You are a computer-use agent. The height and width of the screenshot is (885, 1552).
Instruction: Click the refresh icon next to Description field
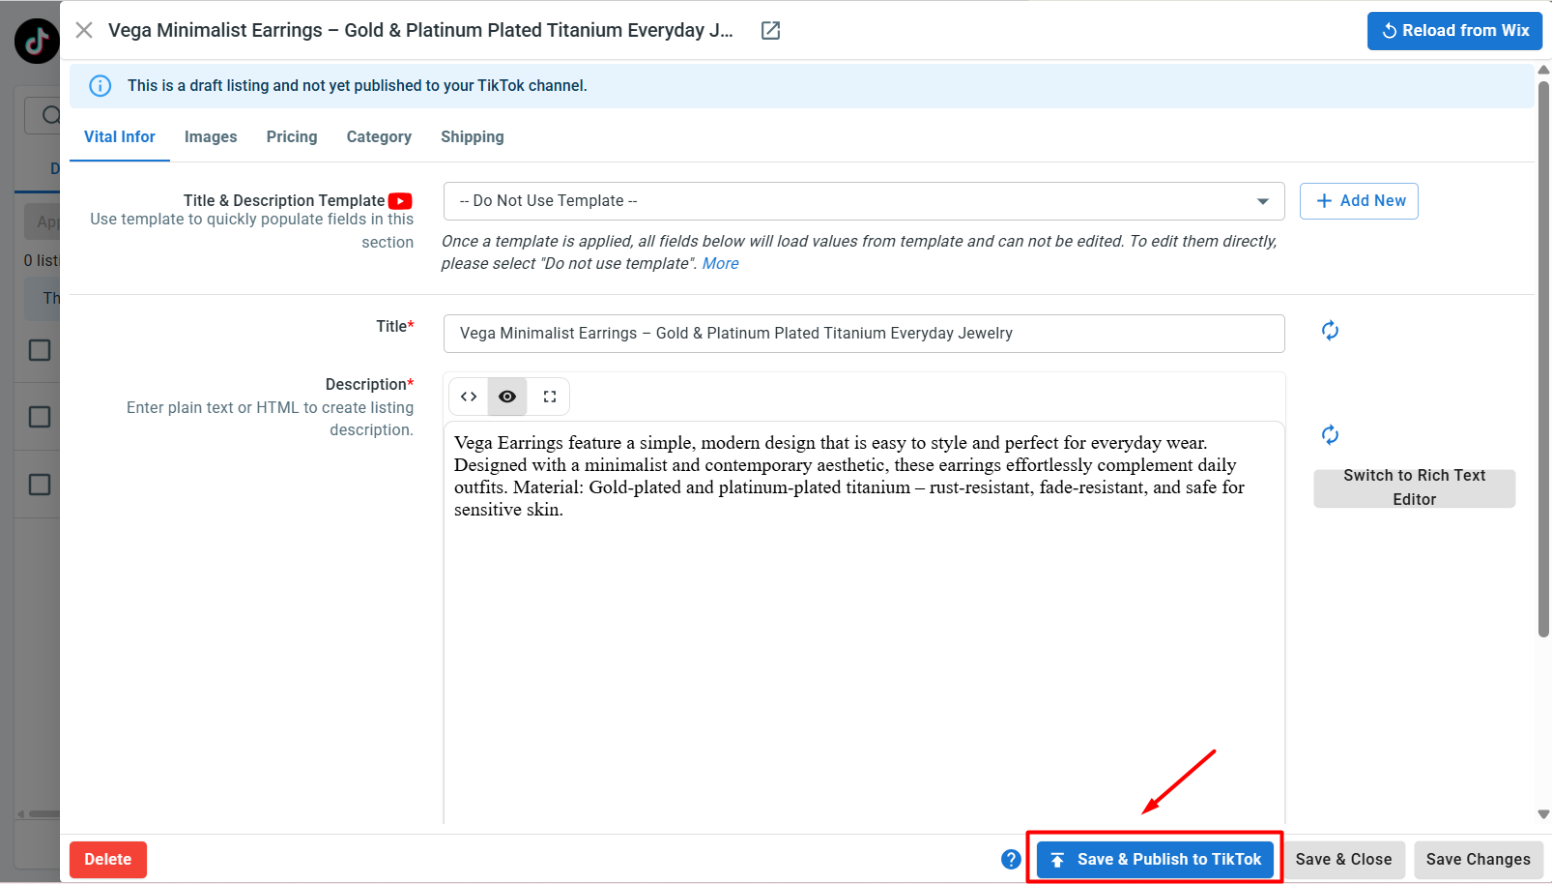tap(1330, 434)
